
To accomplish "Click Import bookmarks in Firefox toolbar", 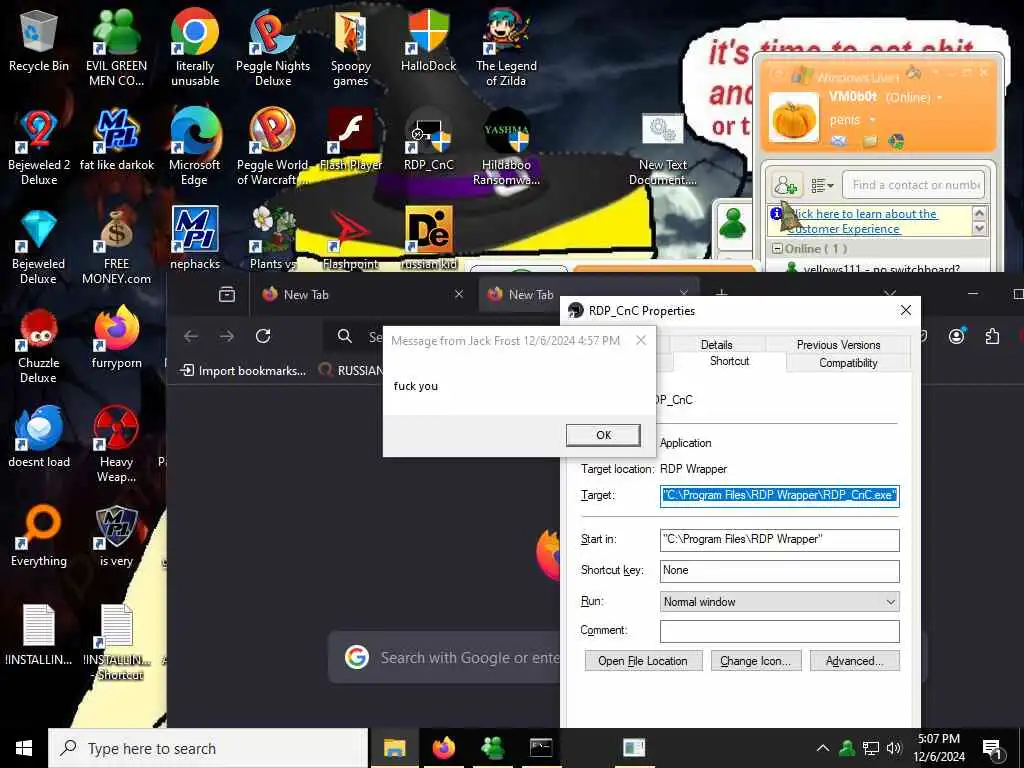I will pos(243,370).
